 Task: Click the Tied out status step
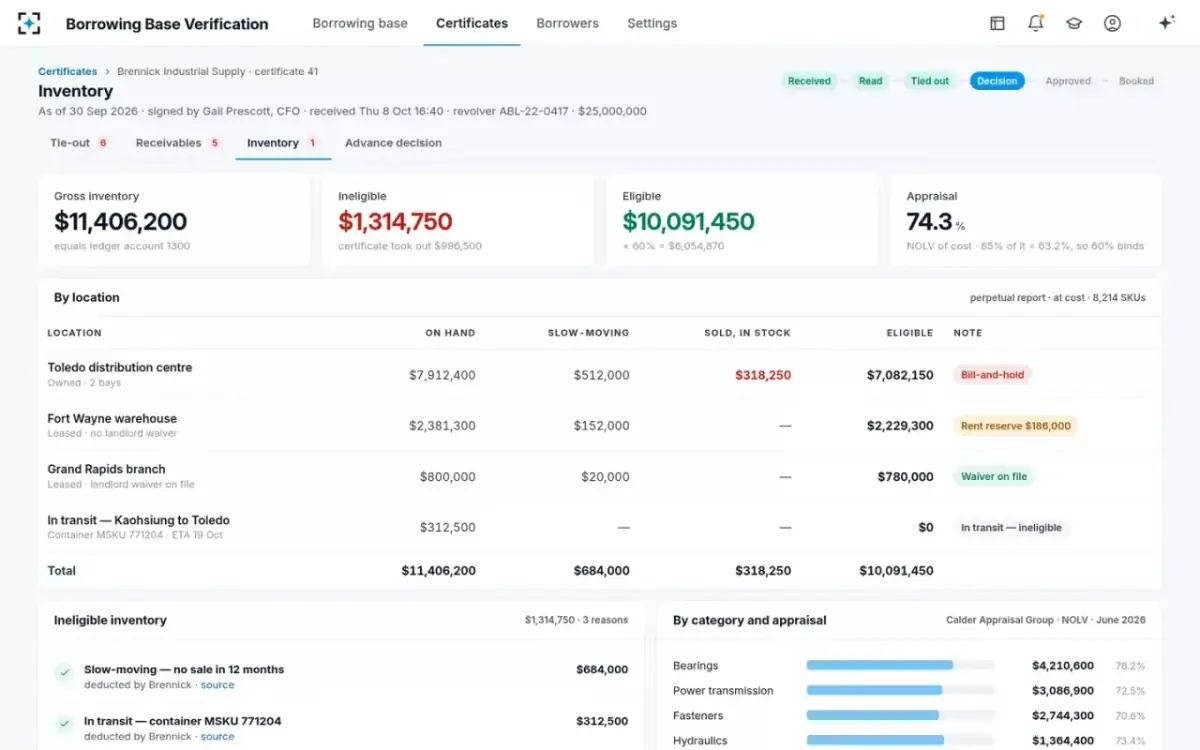[930, 81]
